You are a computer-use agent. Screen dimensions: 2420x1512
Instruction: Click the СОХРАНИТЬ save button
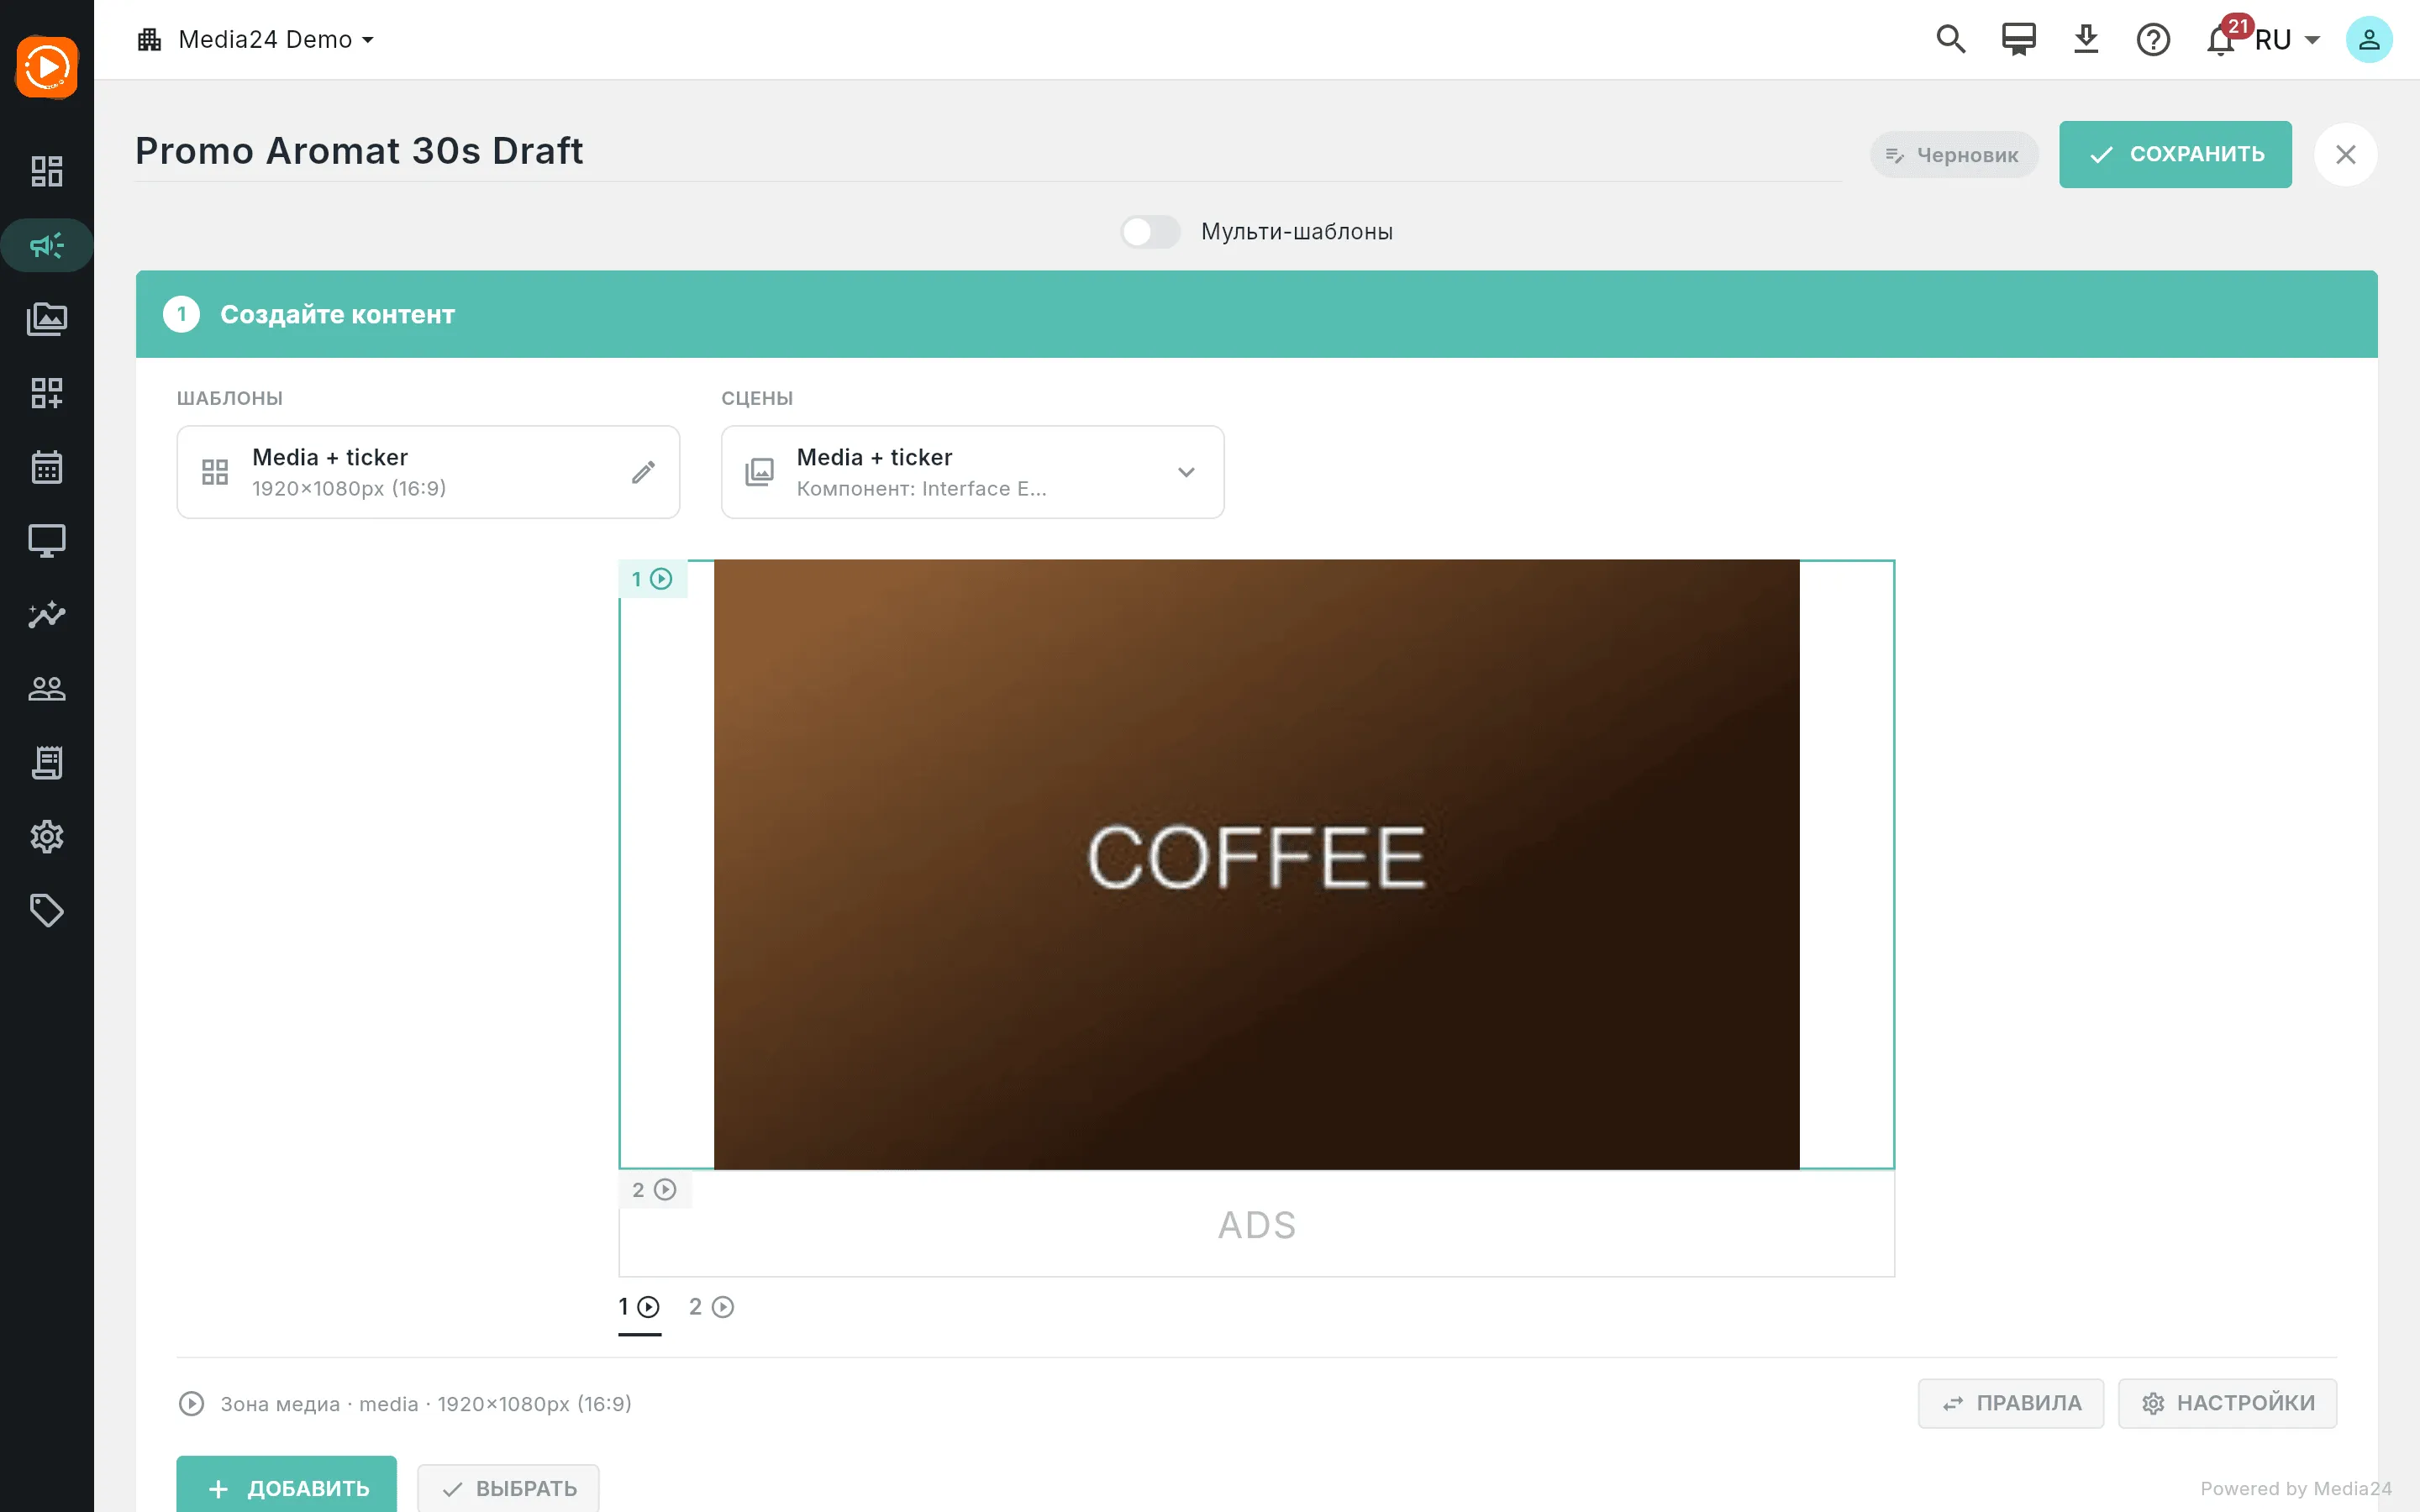click(2175, 154)
